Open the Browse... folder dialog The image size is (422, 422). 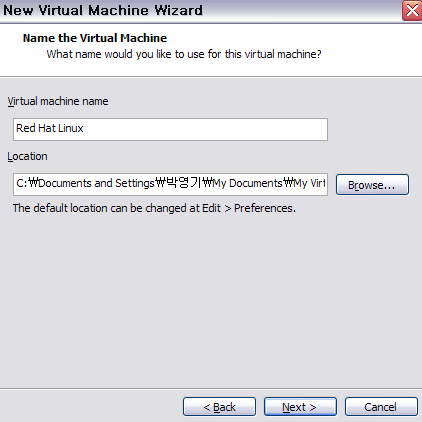[x=372, y=185]
